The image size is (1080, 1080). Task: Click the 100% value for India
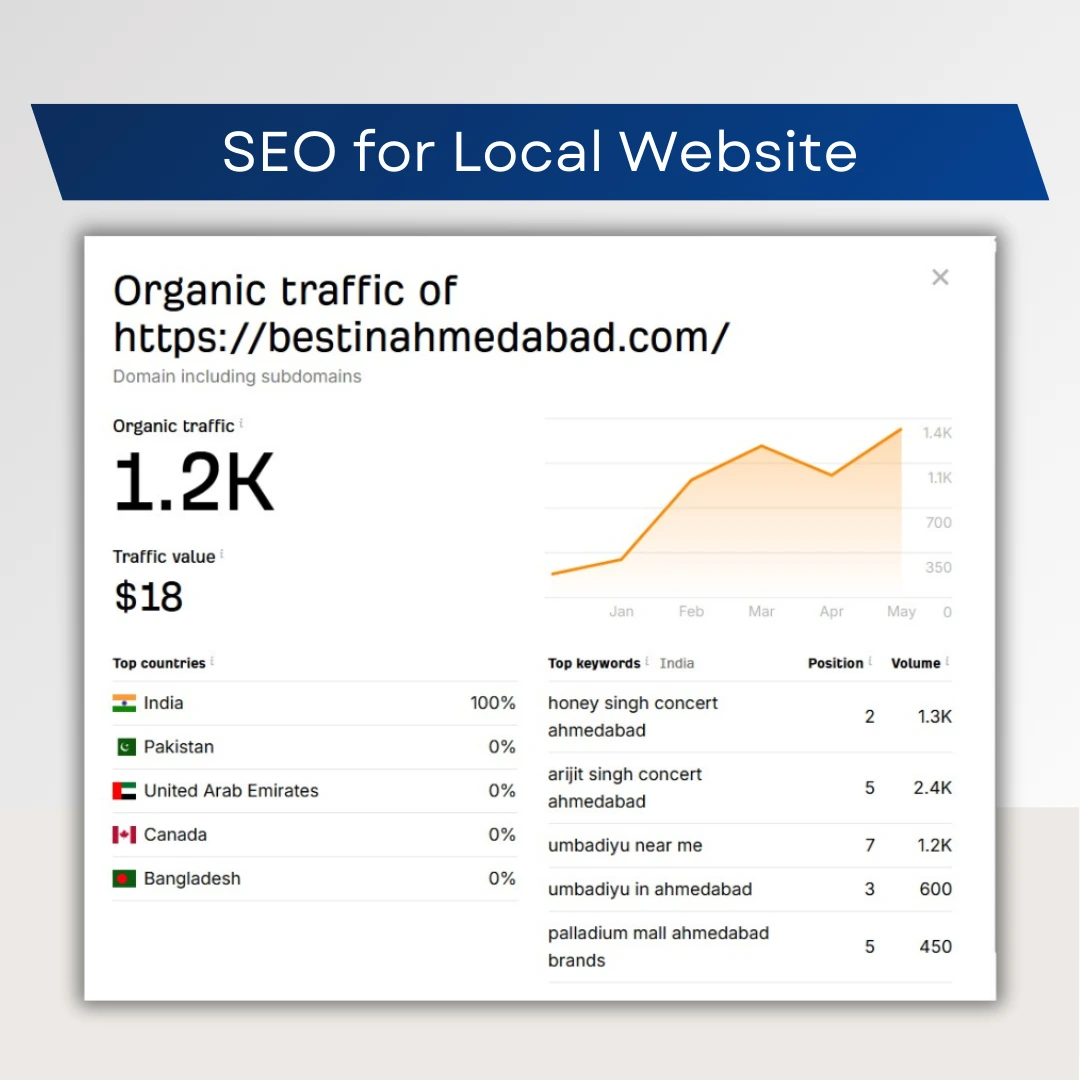(492, 703)
